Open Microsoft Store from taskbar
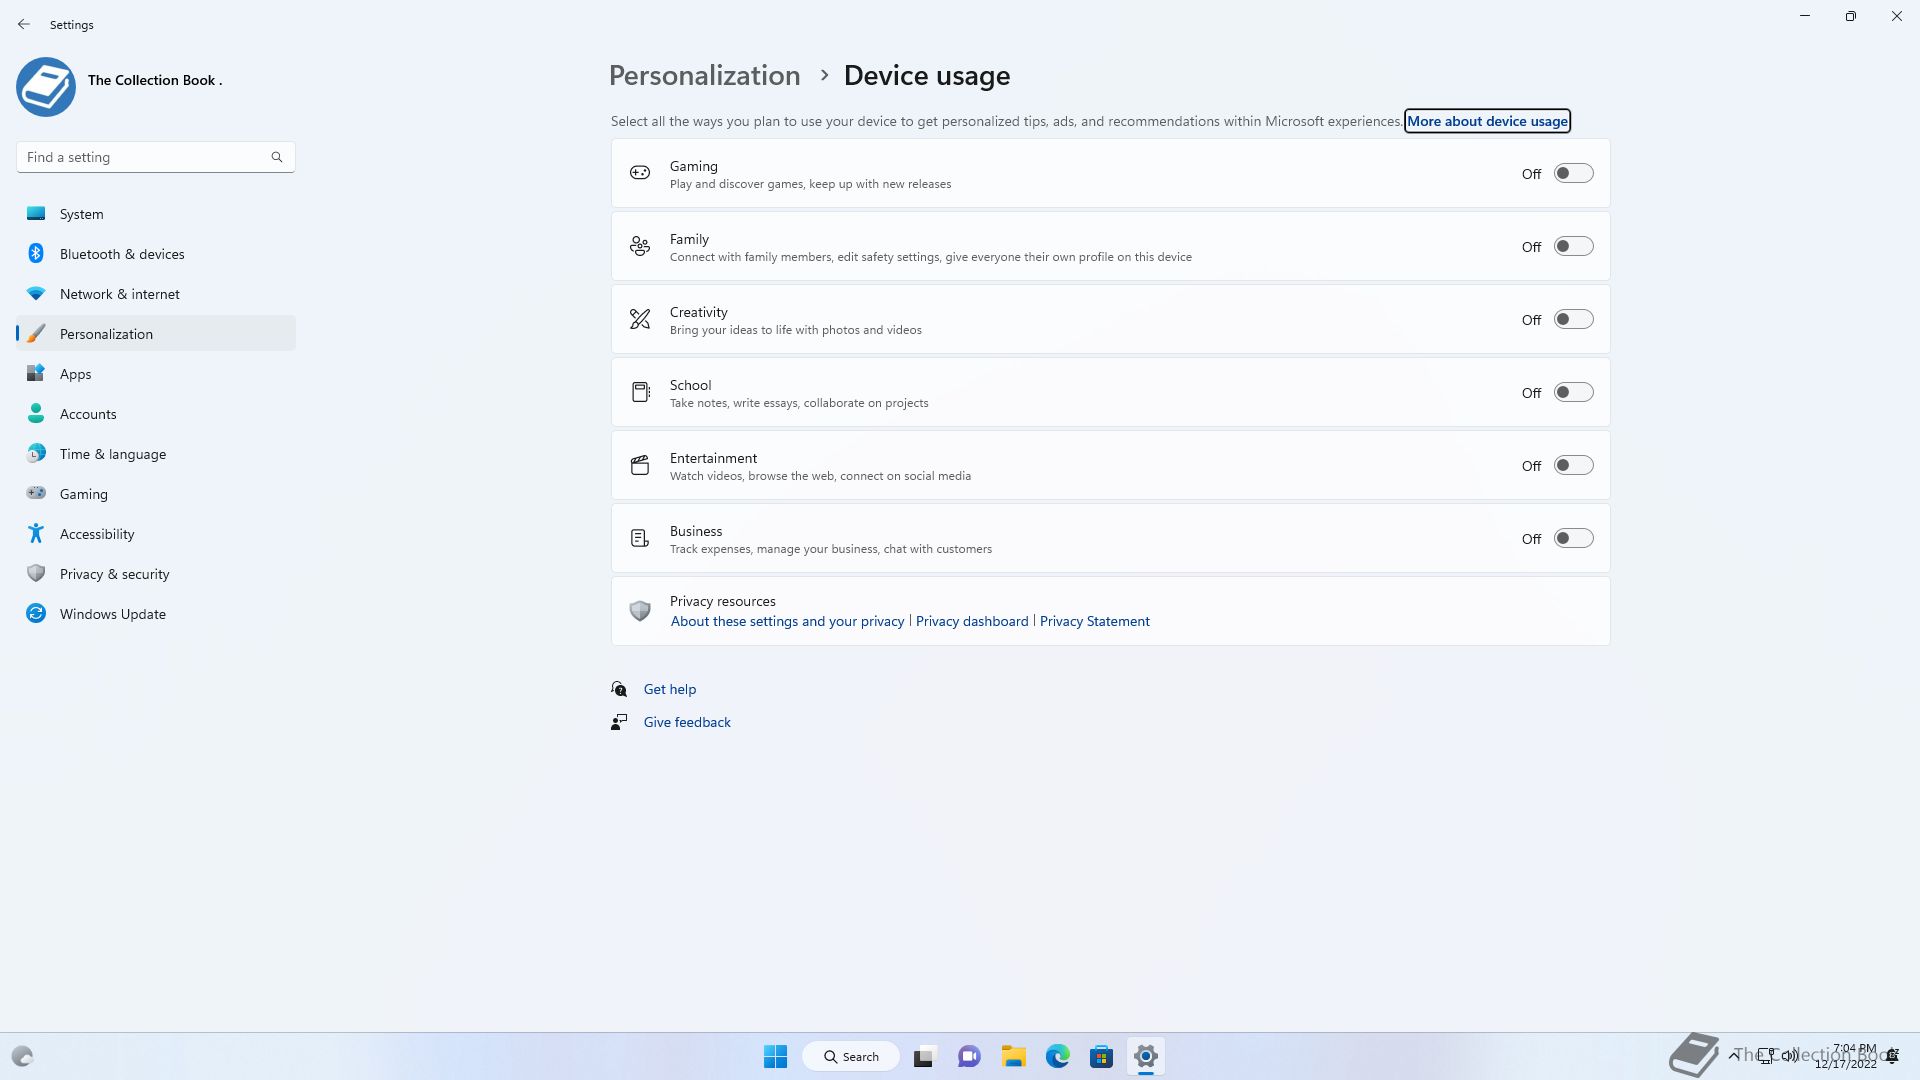Screen dimensions: 1920x1080 click(x=1101, y=1056)
